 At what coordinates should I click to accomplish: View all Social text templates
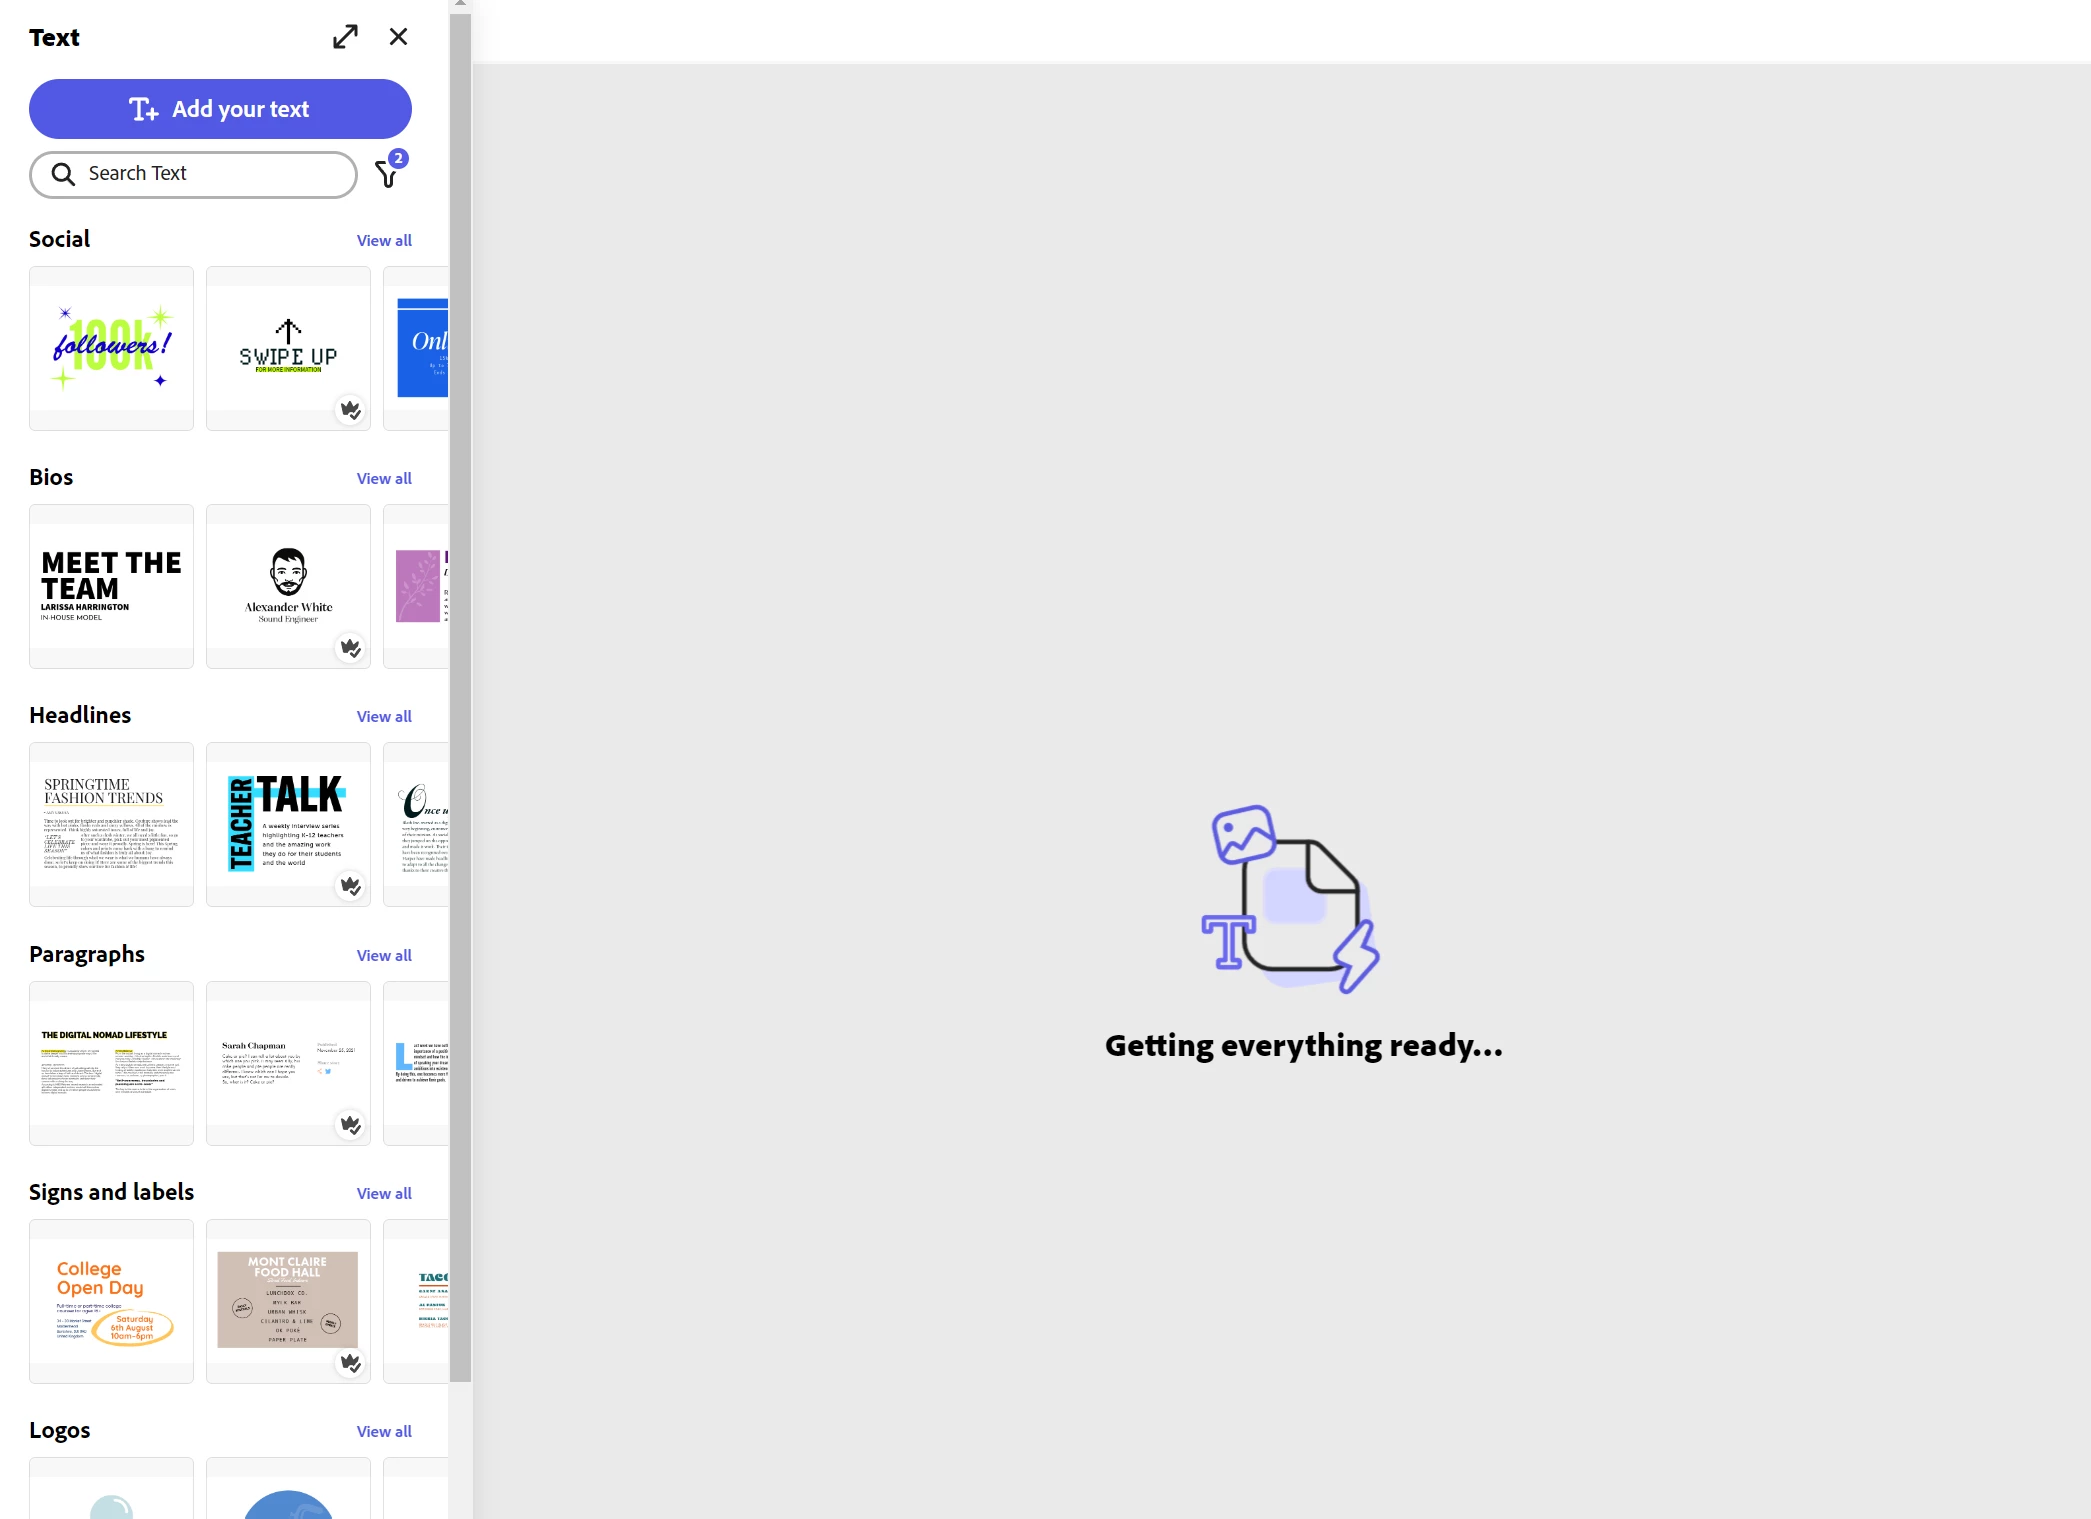384,241
